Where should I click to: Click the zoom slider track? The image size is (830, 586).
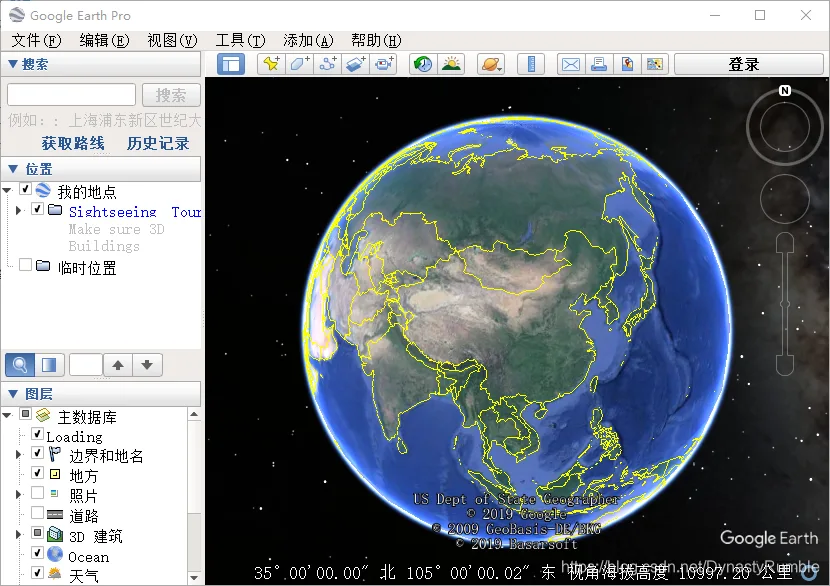pos(784,304)
